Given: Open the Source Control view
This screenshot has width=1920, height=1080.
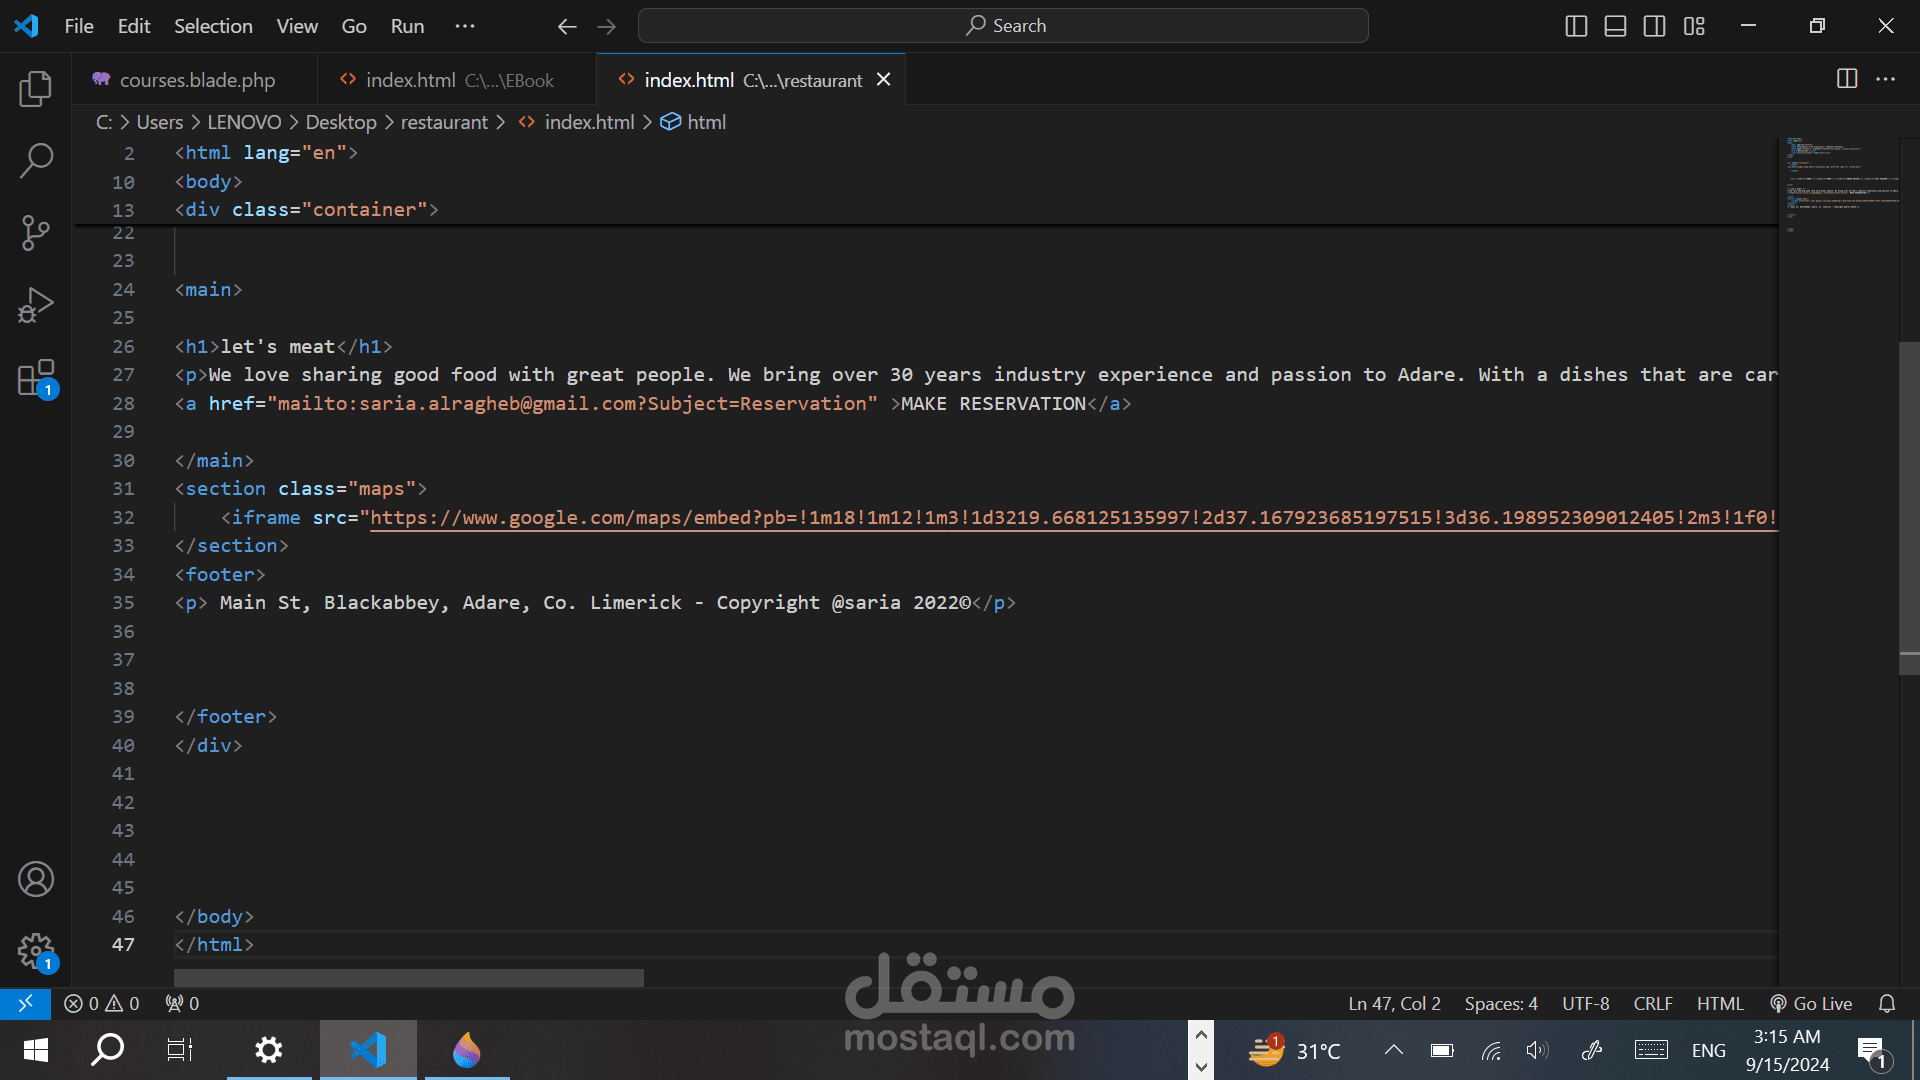Looking at the screenshot, I should (36, 232).
